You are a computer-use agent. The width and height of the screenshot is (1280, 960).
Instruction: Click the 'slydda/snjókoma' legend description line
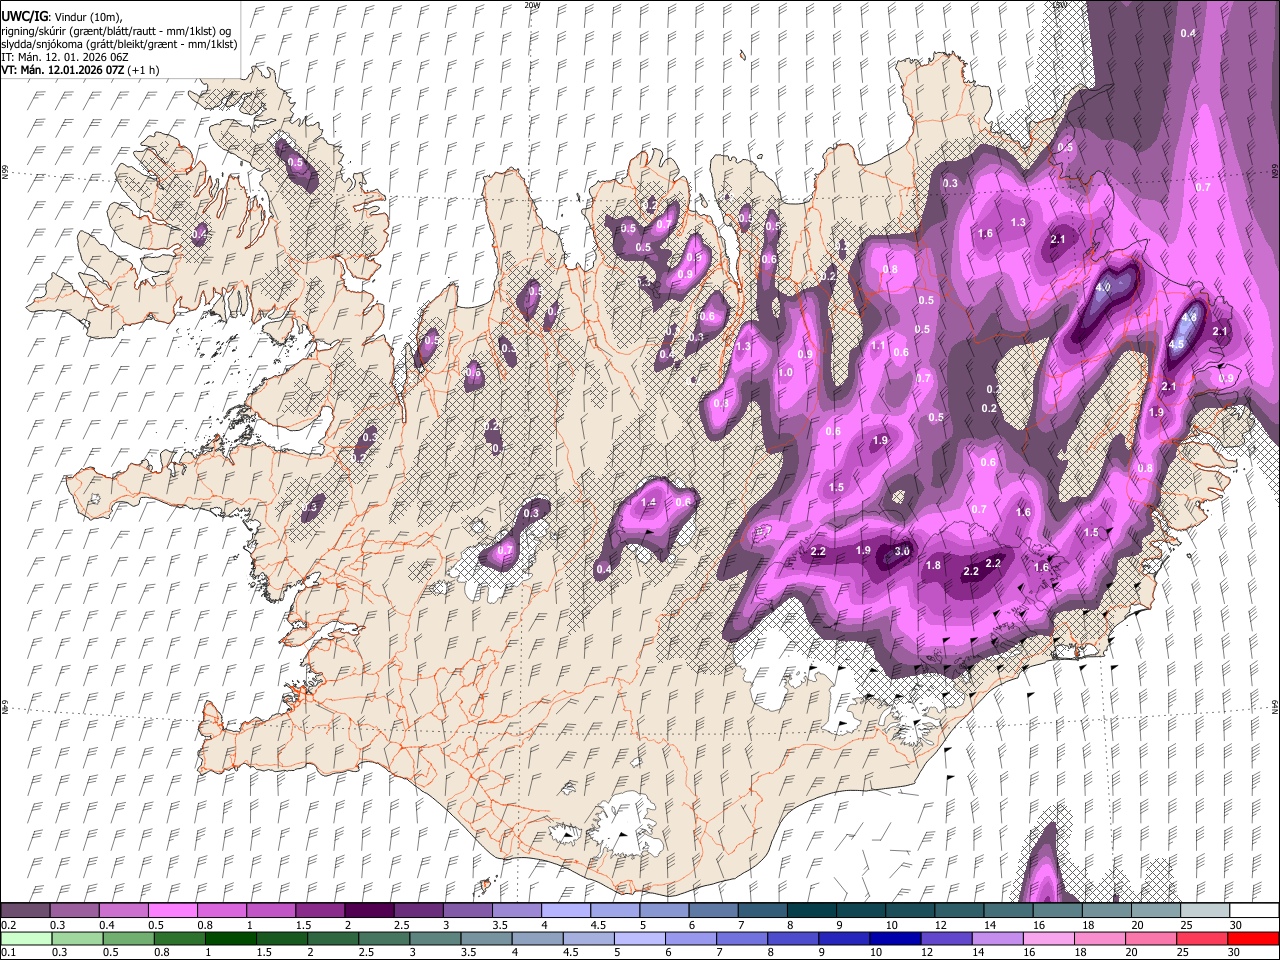click(x=119, y=44)
